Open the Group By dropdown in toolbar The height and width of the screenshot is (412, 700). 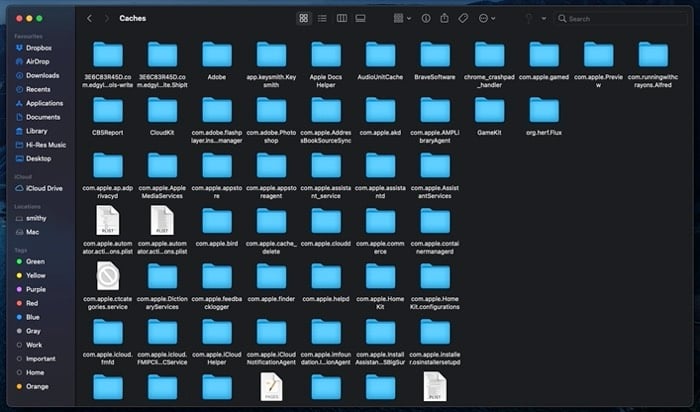[x=402, y=18]
